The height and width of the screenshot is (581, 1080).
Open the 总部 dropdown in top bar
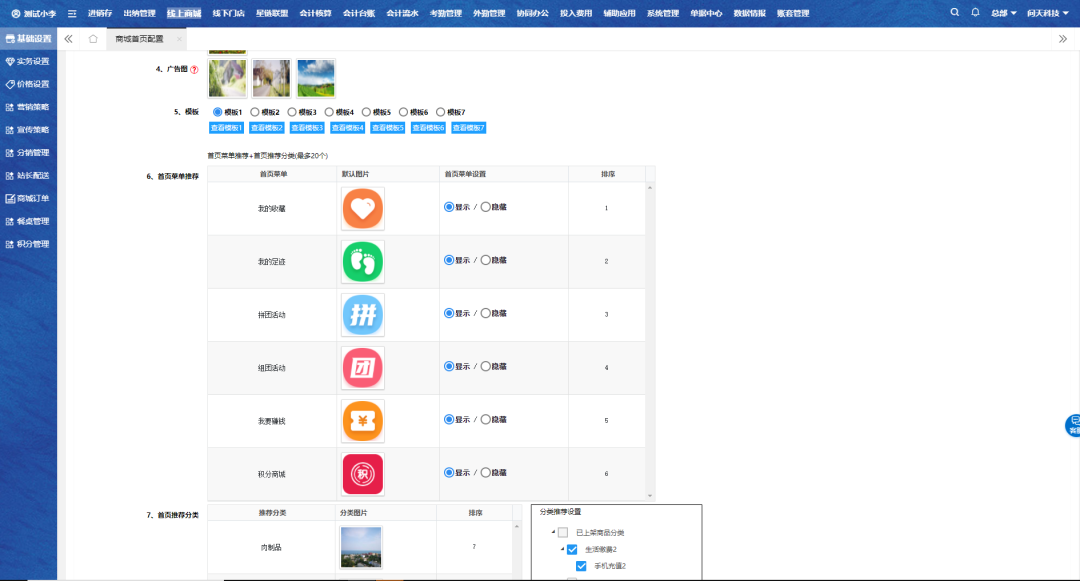point(1003,13)
